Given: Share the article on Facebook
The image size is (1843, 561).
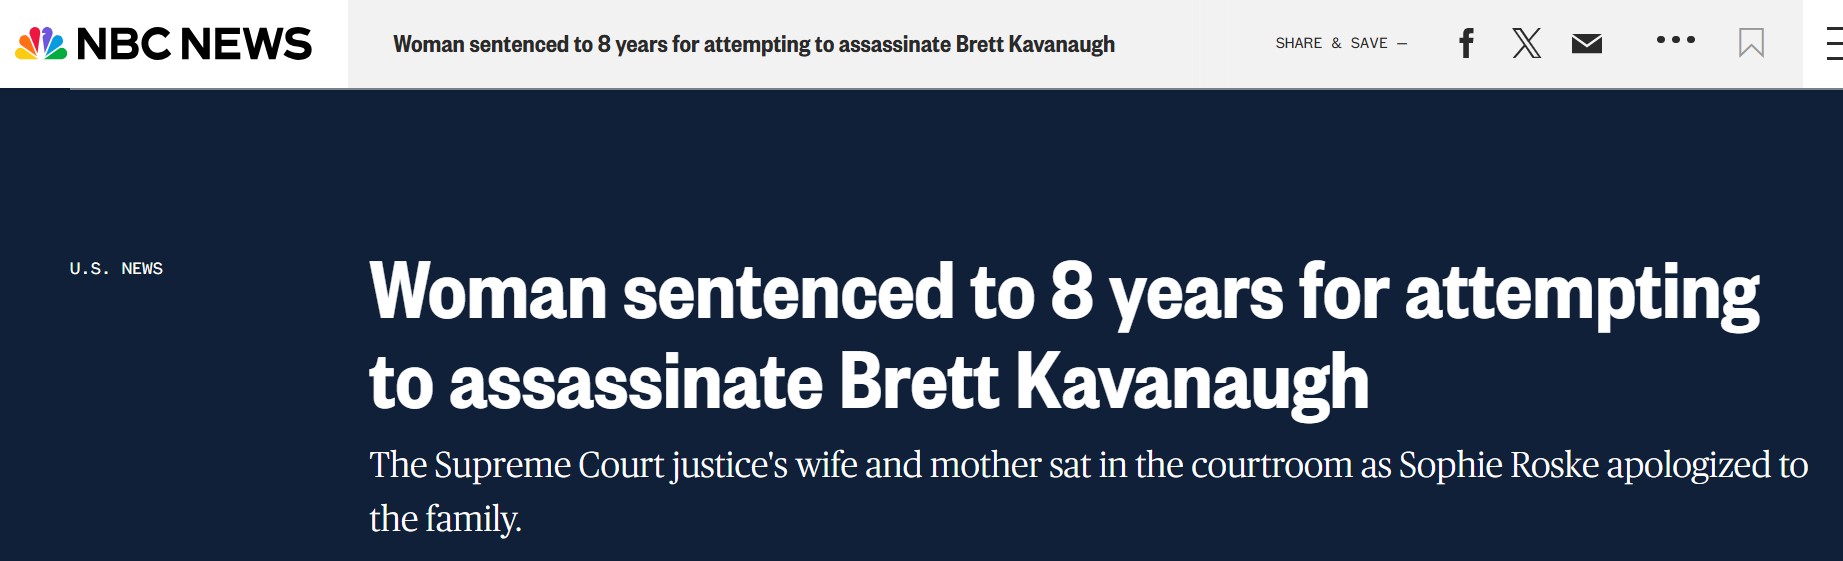Looking at the screenshot, I should tap(1466, 43).
